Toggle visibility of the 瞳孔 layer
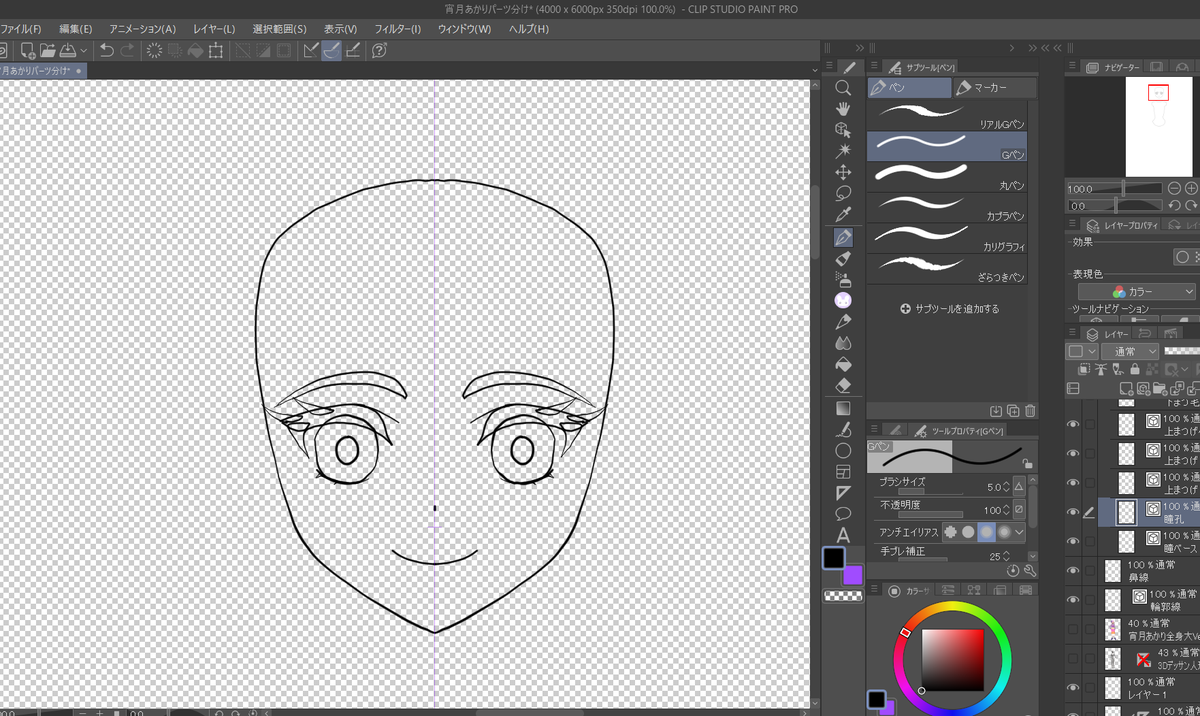Image resolution: width=1200 pixels, height=716 pixels. [1073, 513]
